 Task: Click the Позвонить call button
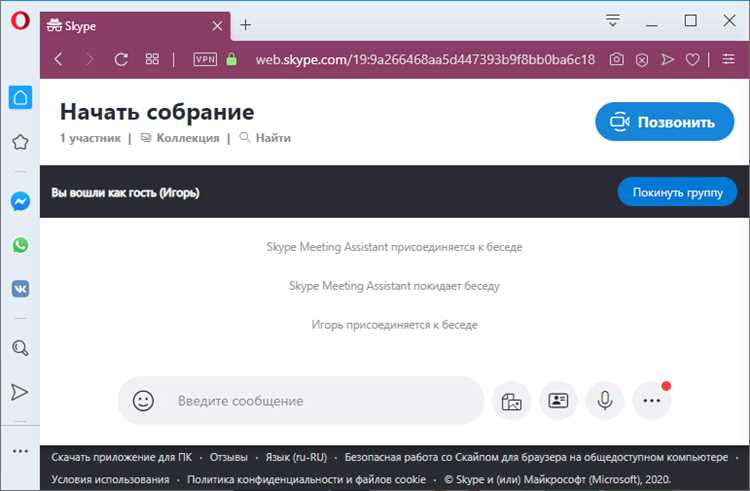pyautogui.click(x=664, y=122)
